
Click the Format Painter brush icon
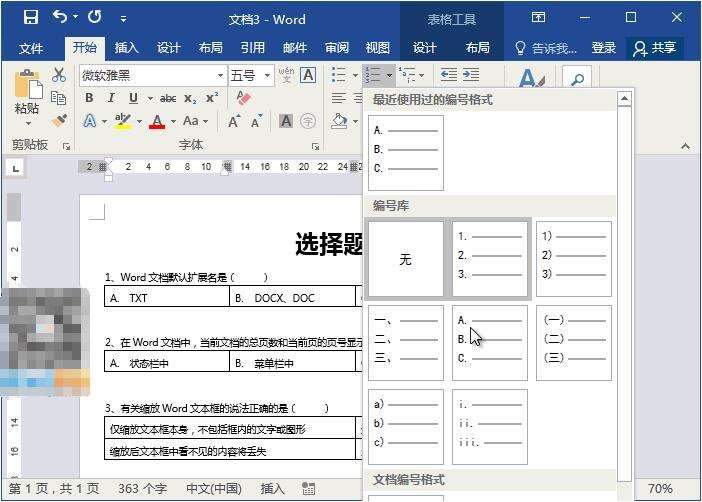[x=58, y=120]
